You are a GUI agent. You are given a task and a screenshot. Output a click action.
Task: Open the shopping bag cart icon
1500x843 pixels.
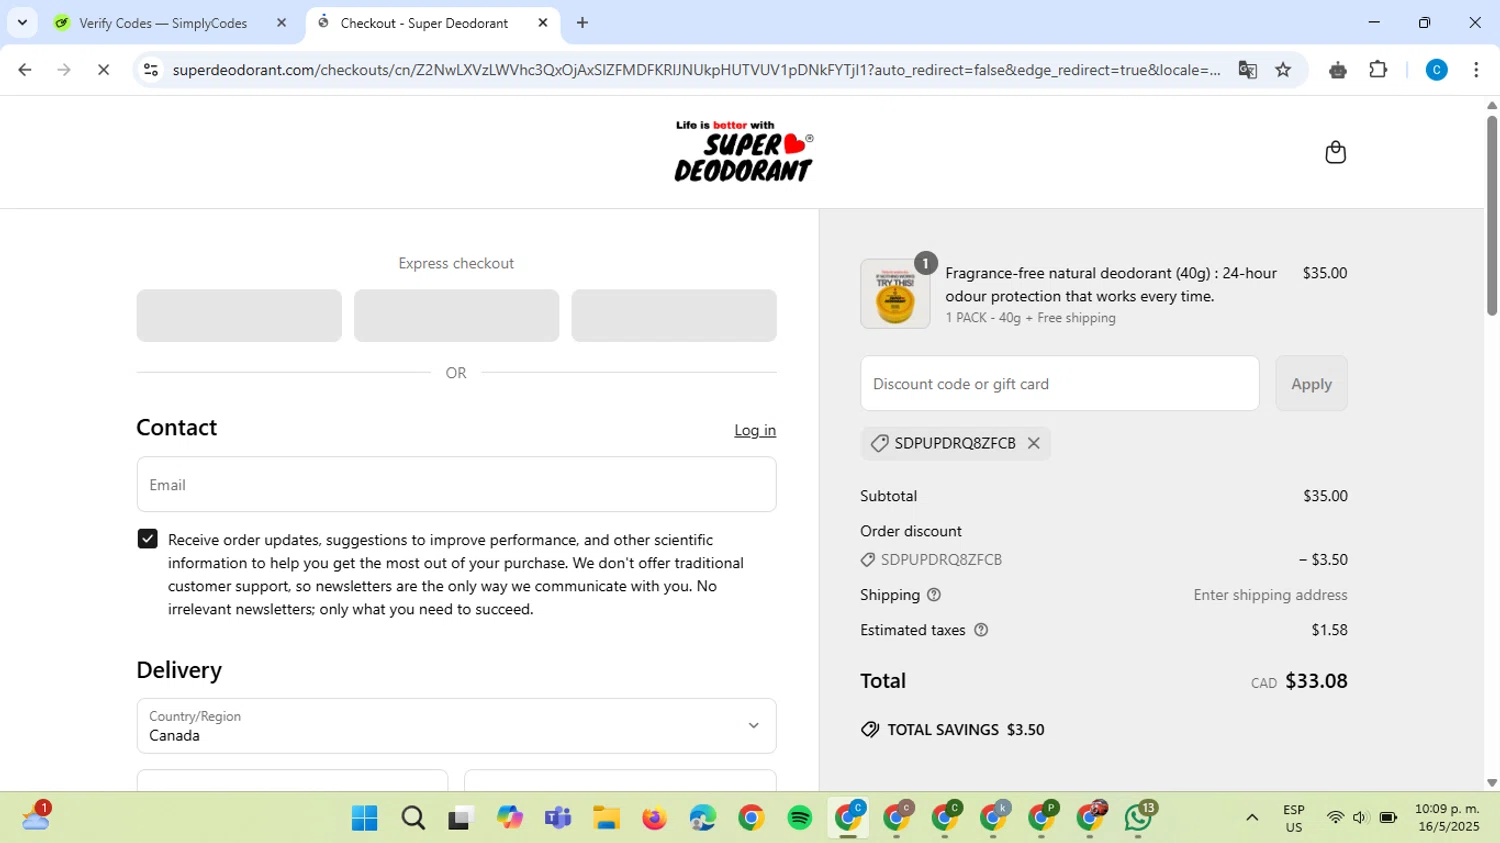pos(1335,152)
